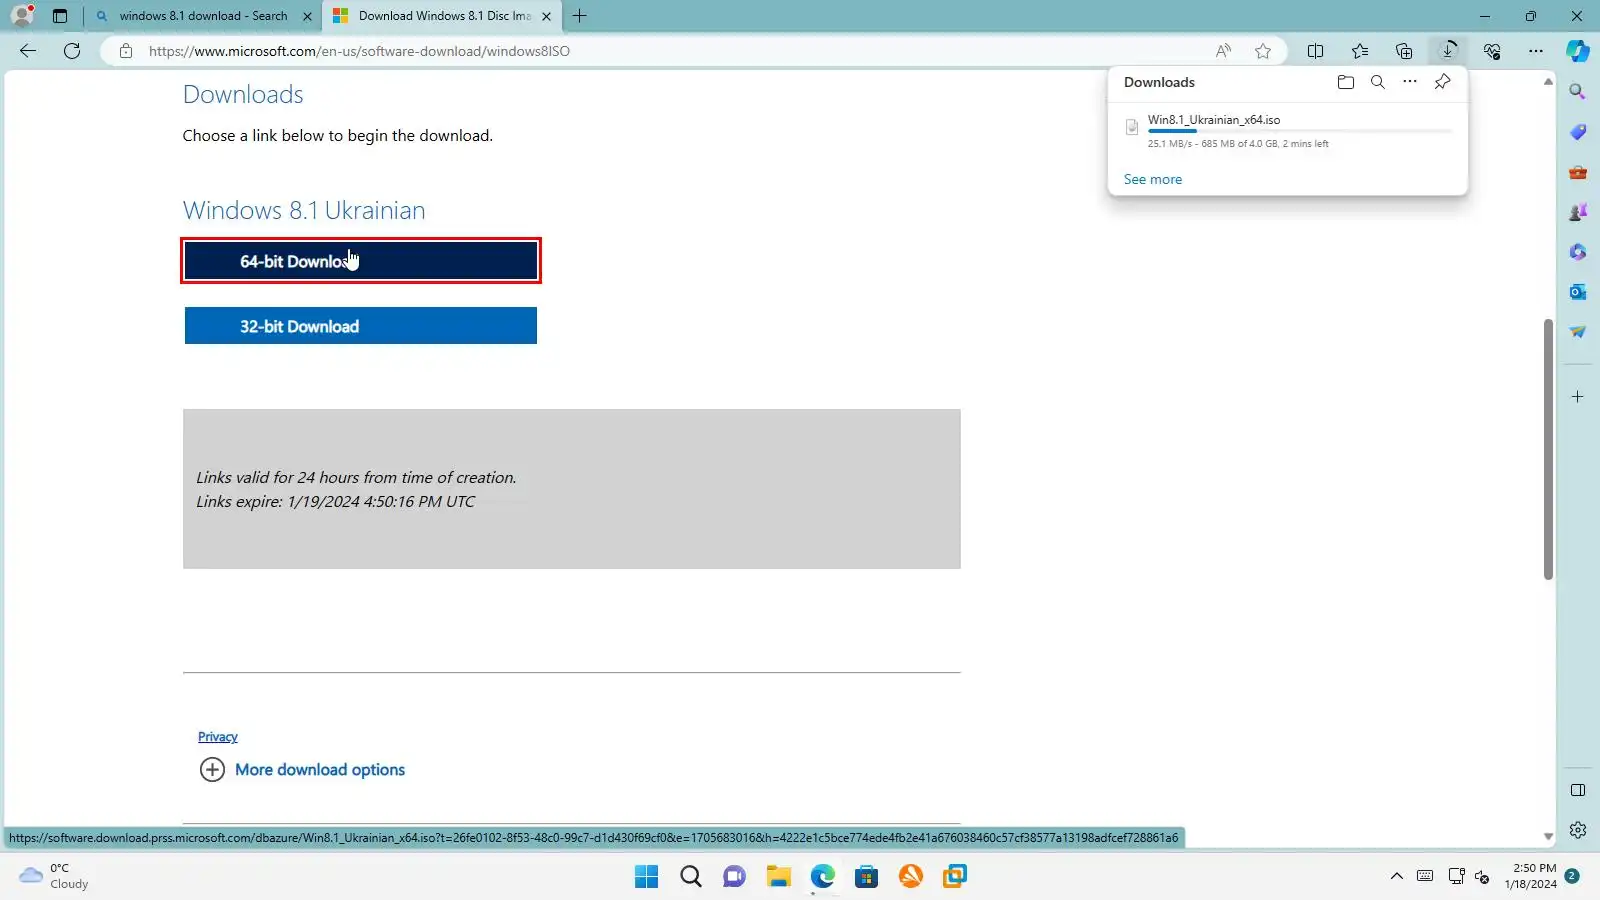
Task: Toggle sidebar visibility icon near bottom
Action: click(1578, 790)
